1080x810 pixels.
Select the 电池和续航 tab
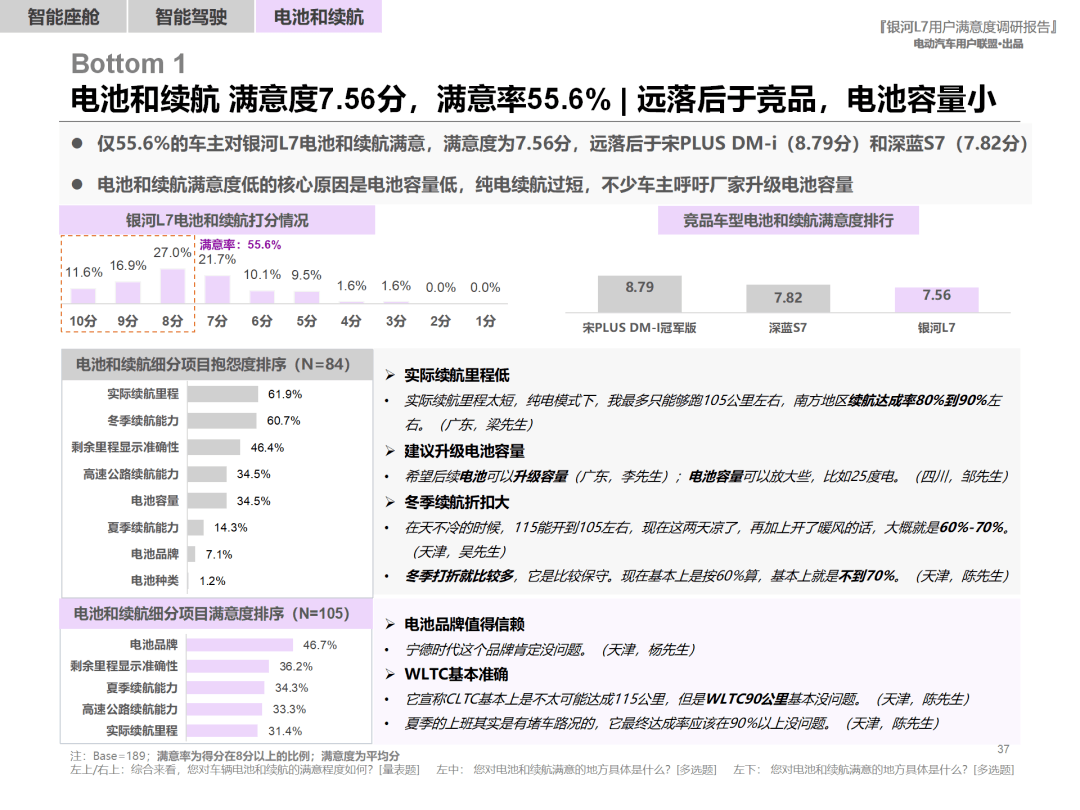click(x=318, y=17)
